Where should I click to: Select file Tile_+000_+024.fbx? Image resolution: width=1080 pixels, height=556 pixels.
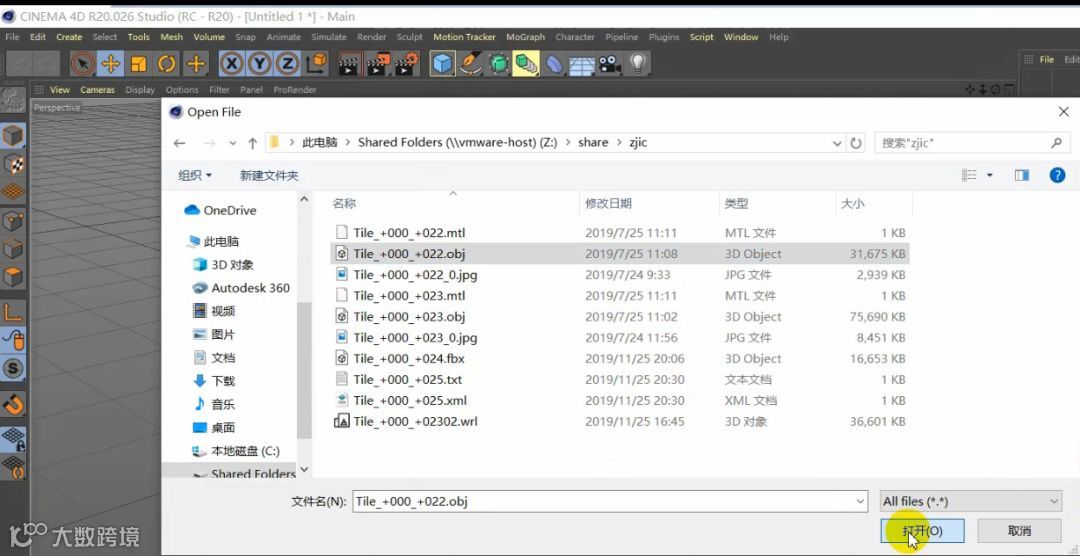click(409, 359)
